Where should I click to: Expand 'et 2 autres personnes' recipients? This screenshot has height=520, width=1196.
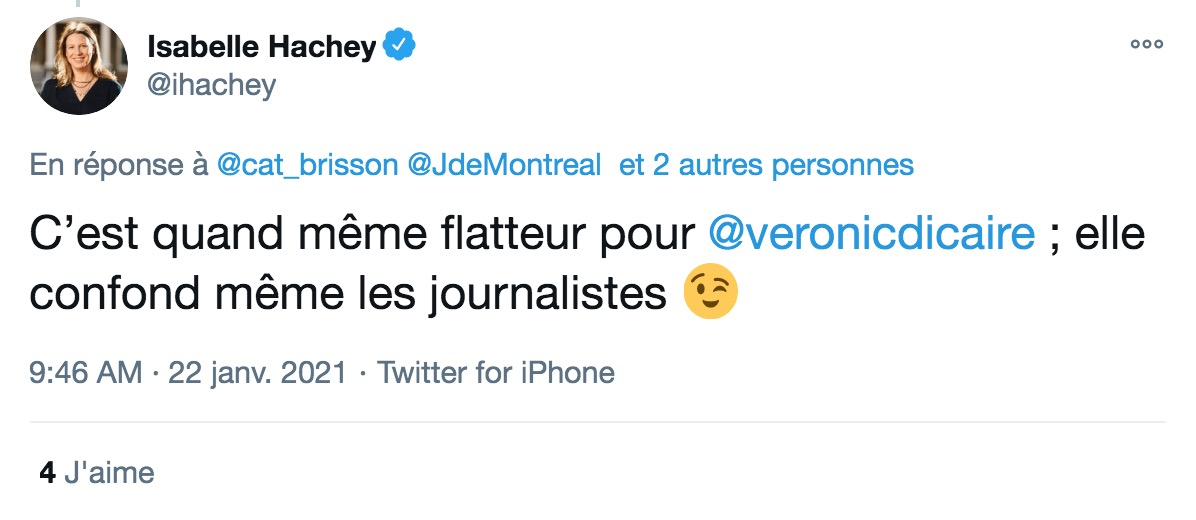coord(767,165)
